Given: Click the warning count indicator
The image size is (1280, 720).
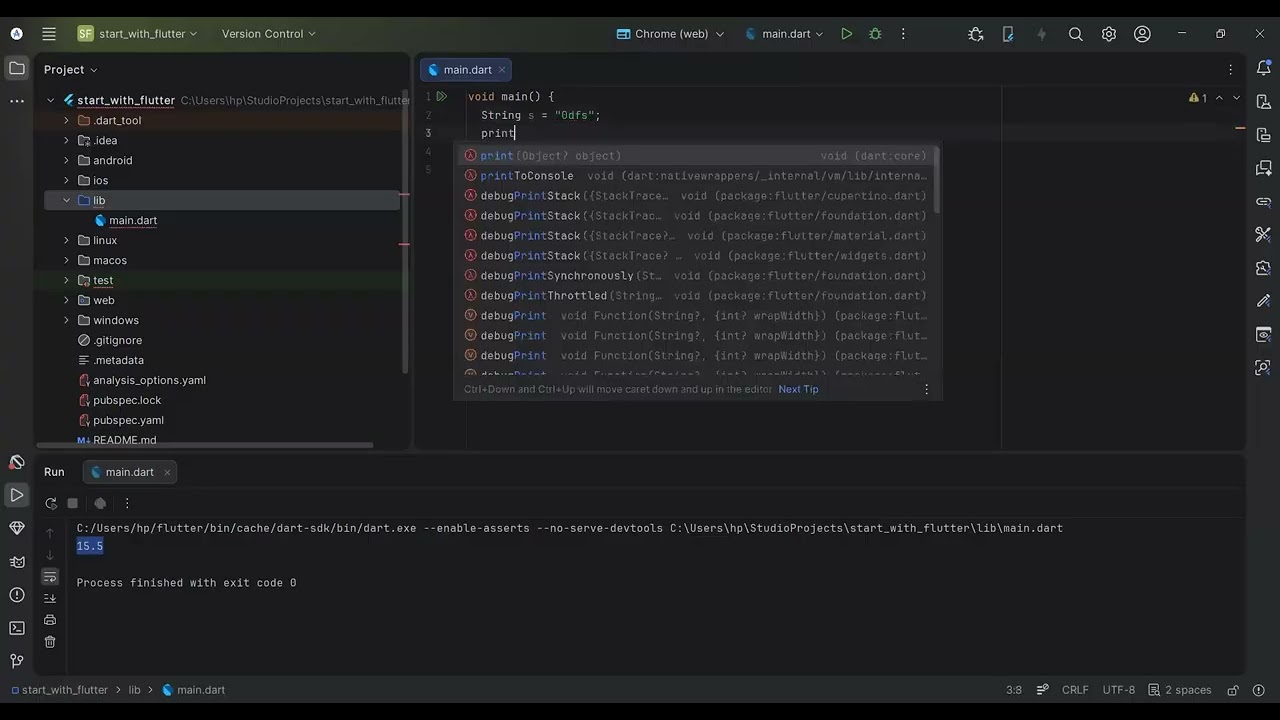Looking at the screenshot, I should [1198, 98].
